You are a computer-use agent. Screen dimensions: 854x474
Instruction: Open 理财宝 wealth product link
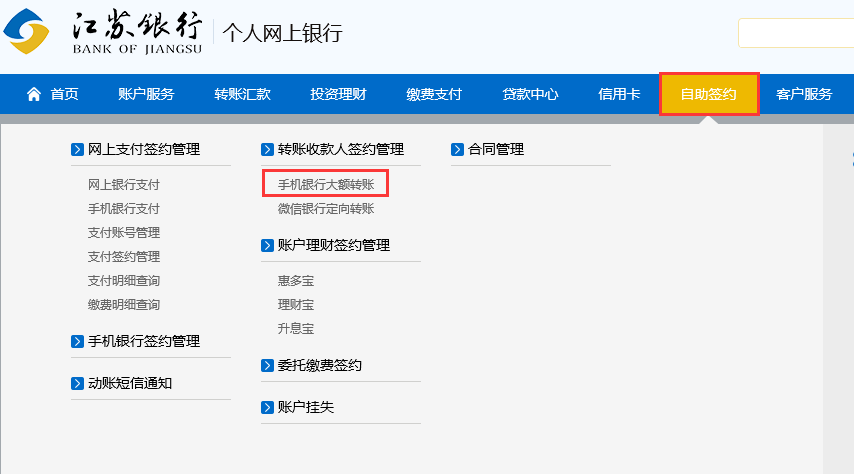point(296,305)
